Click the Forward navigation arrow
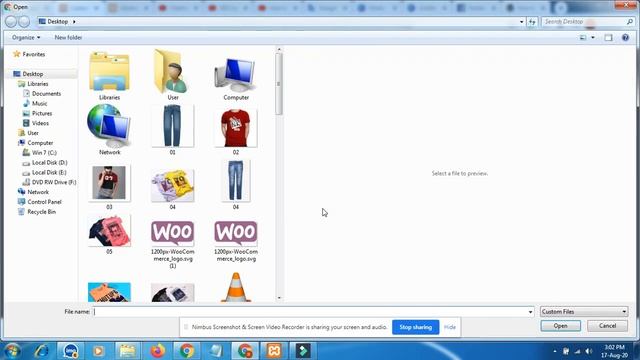Image resolution: width=640 pixels, height=360 pixels. [24, 22]
